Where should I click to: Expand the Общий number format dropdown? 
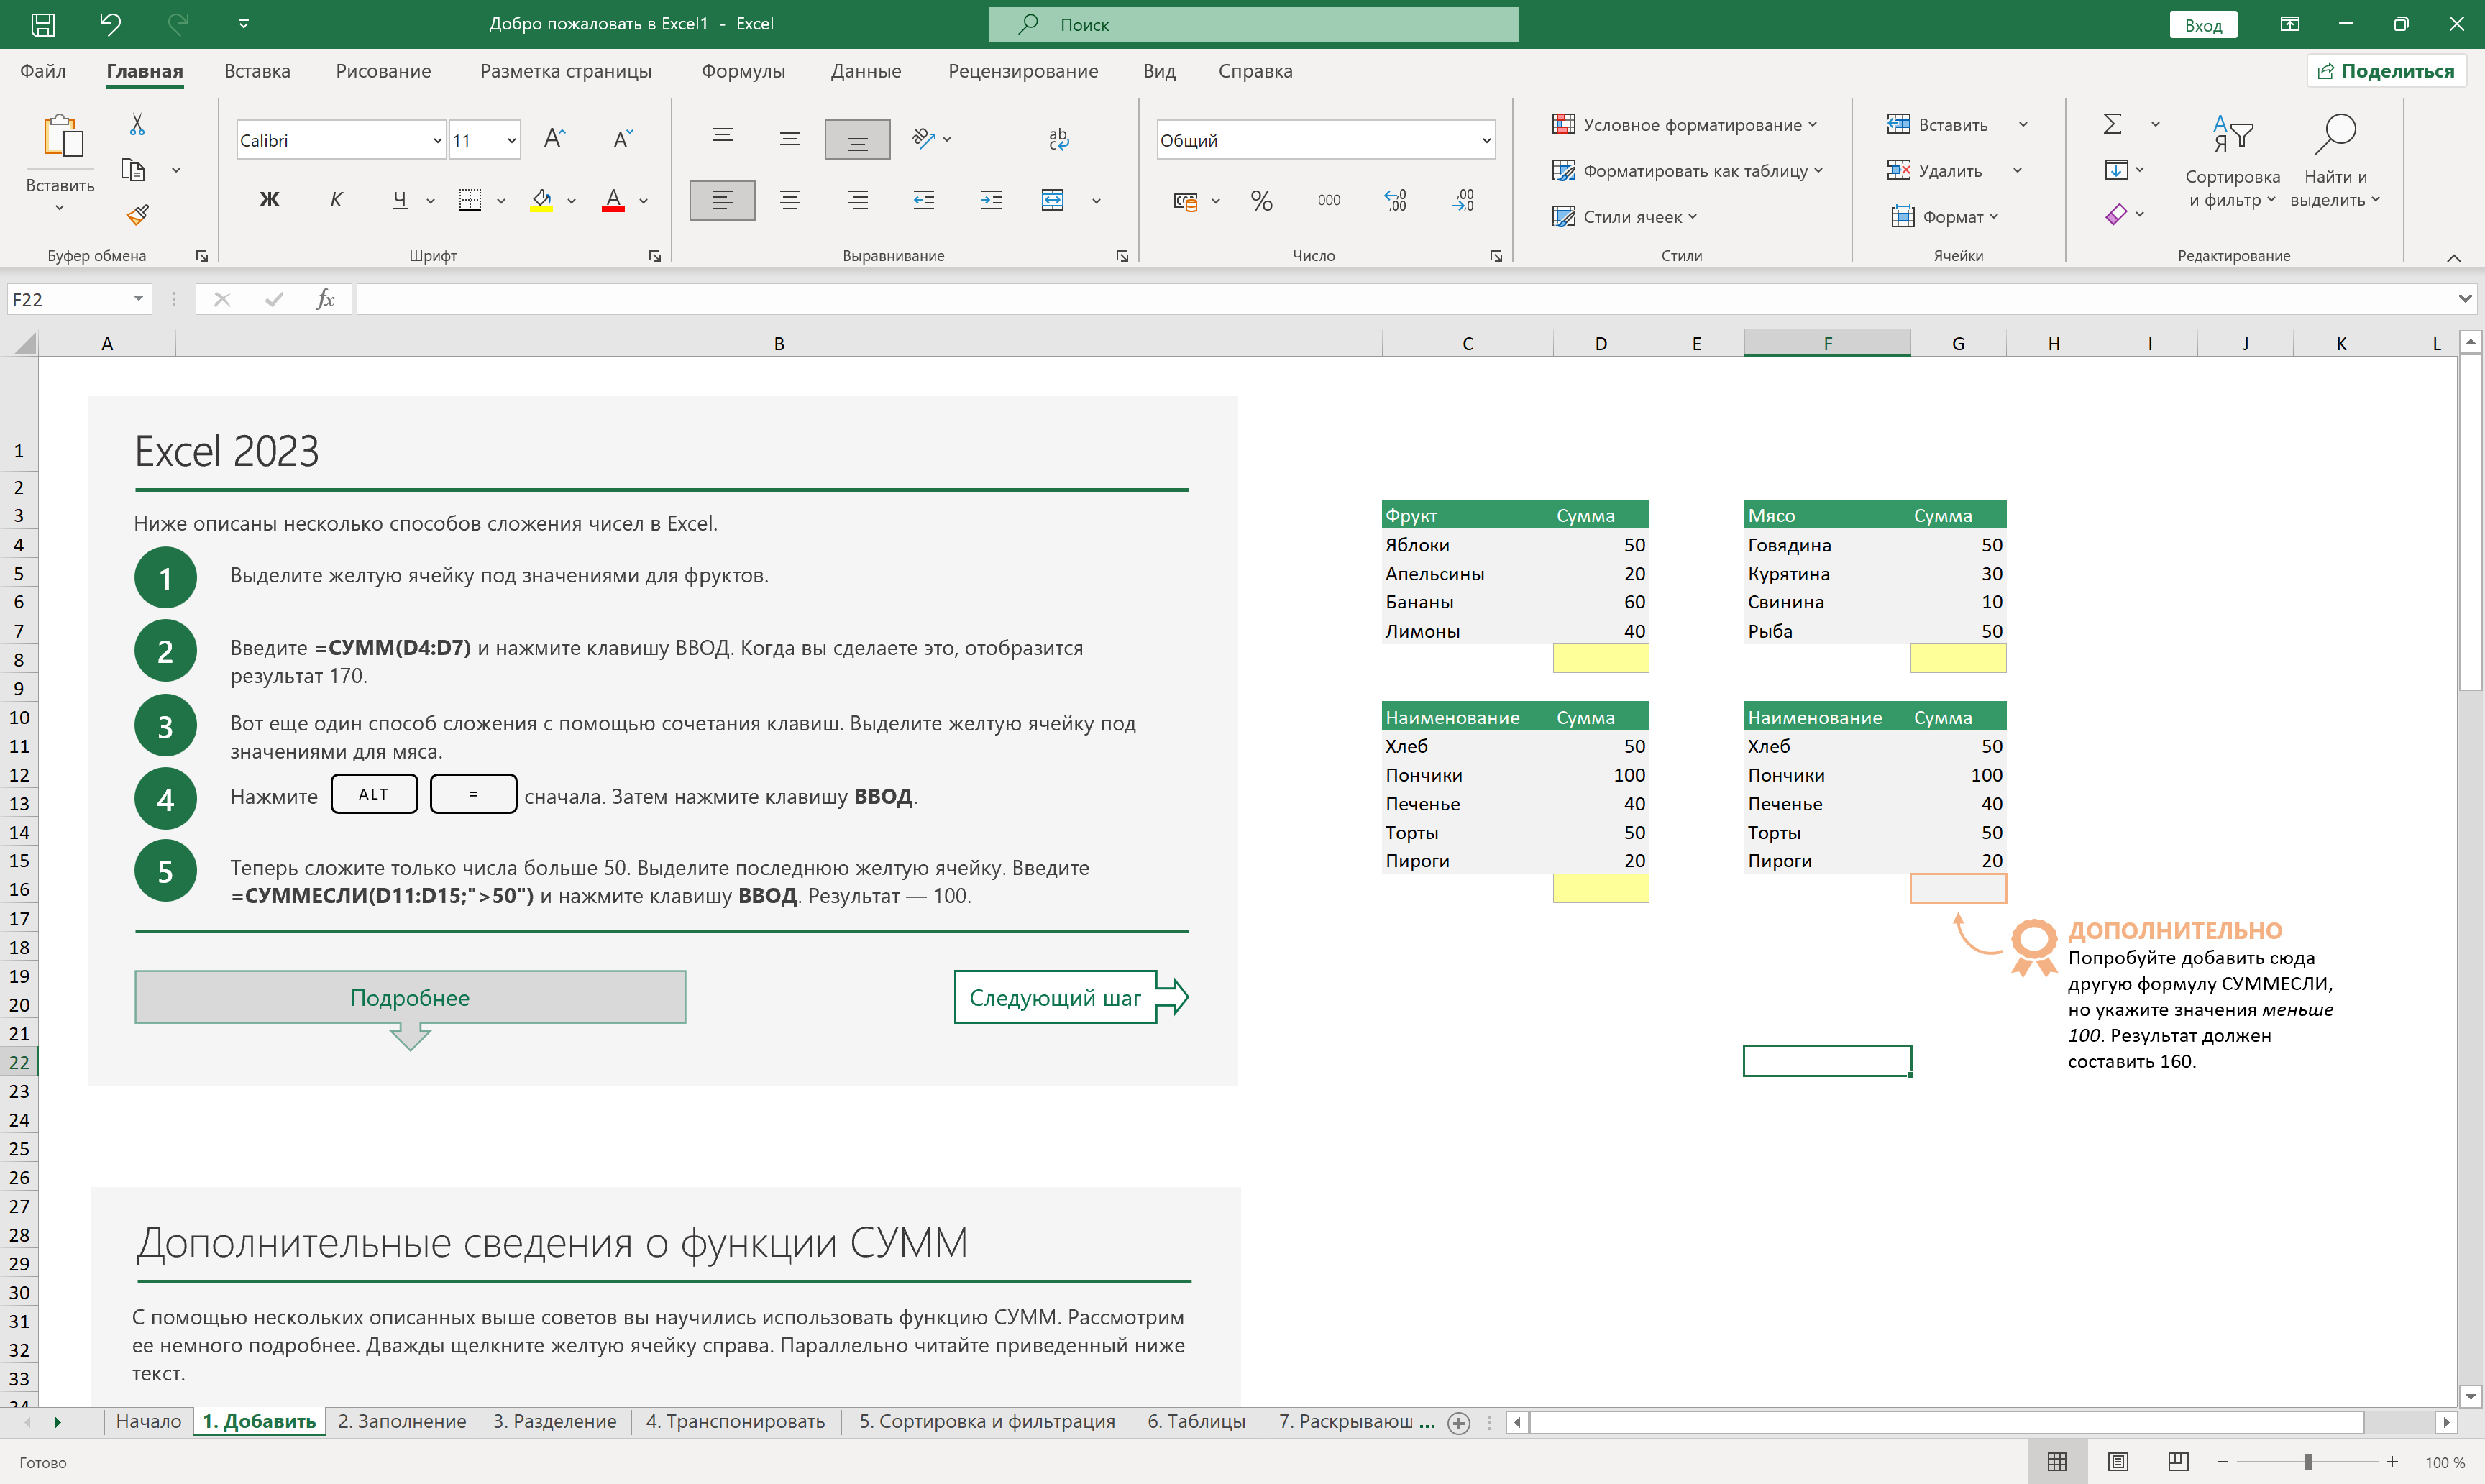(x=1486, y=141)
